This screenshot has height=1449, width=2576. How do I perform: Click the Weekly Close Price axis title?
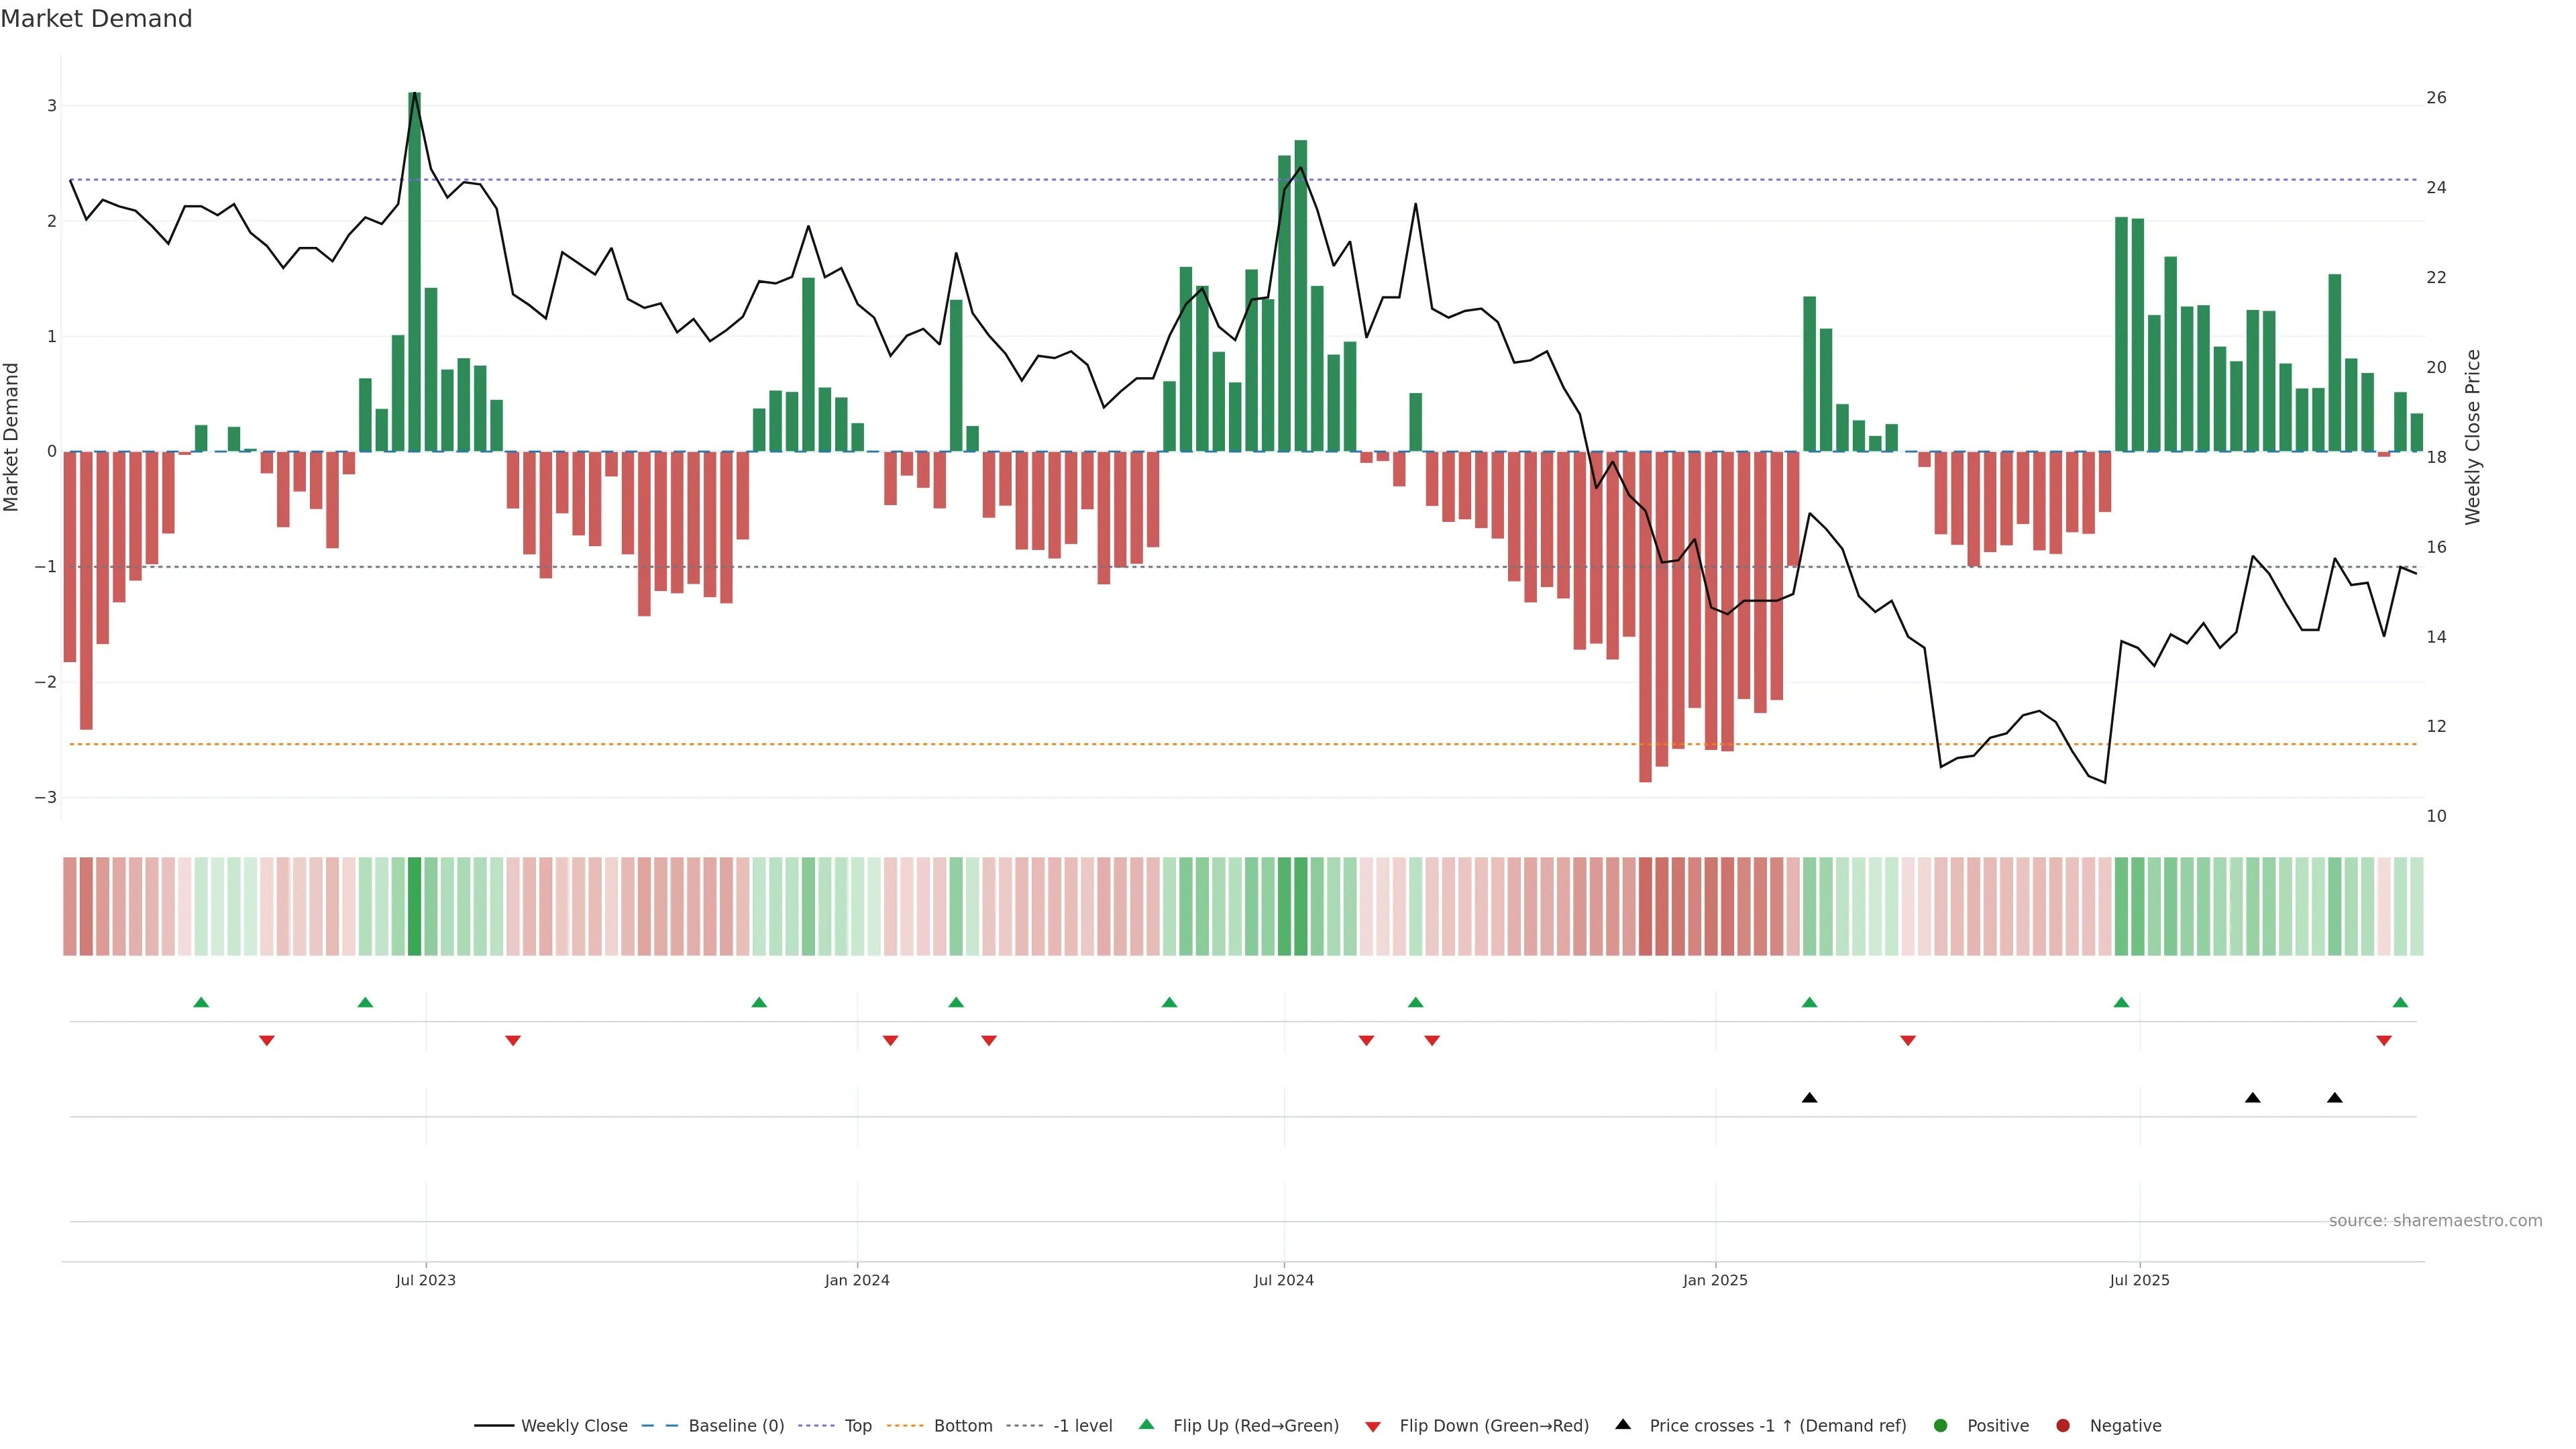(2473, 437)
